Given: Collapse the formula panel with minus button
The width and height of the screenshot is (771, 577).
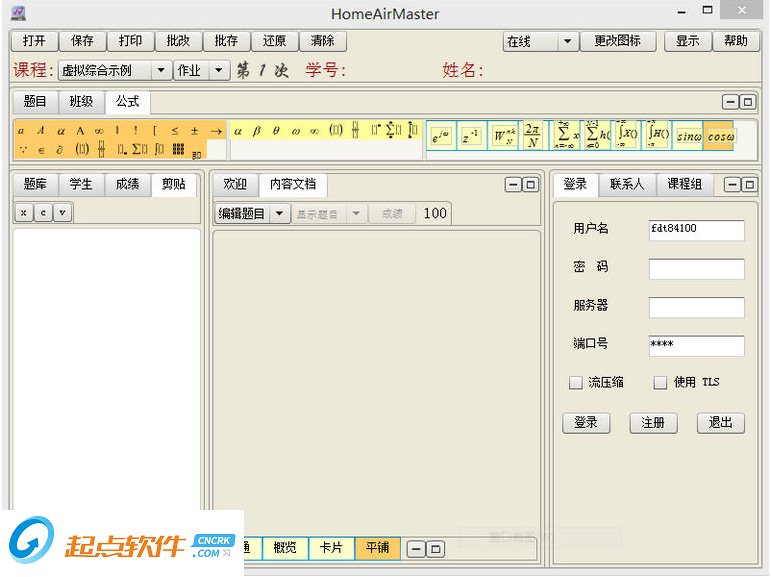Looking at the screenshot, I should tap(730, 102).
